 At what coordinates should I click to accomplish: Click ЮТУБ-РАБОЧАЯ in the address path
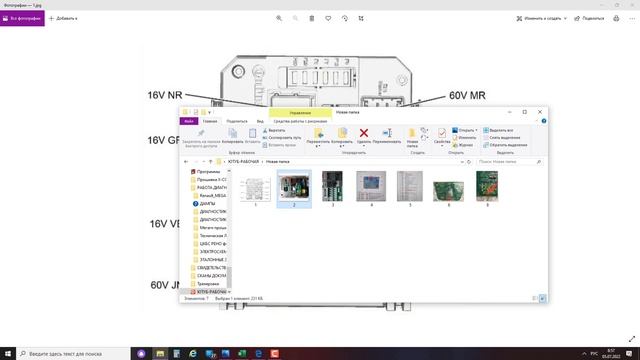[x=243, y=162]
